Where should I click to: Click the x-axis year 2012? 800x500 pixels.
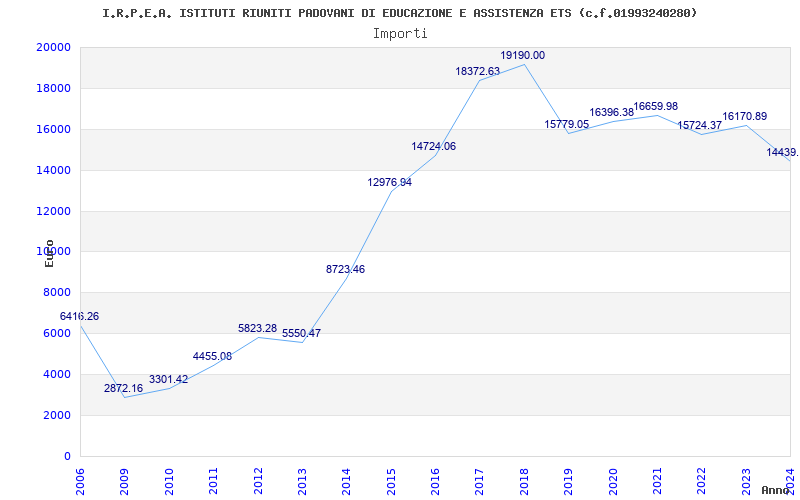(258, 481)
